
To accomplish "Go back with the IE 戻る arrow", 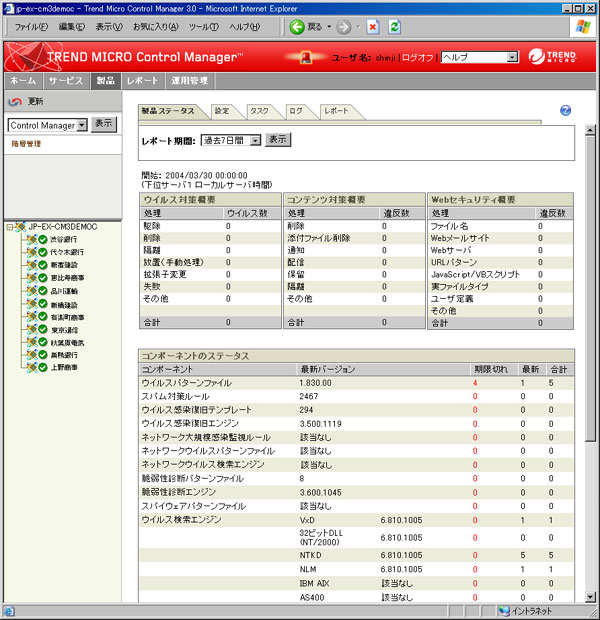I will click(297, 27).
